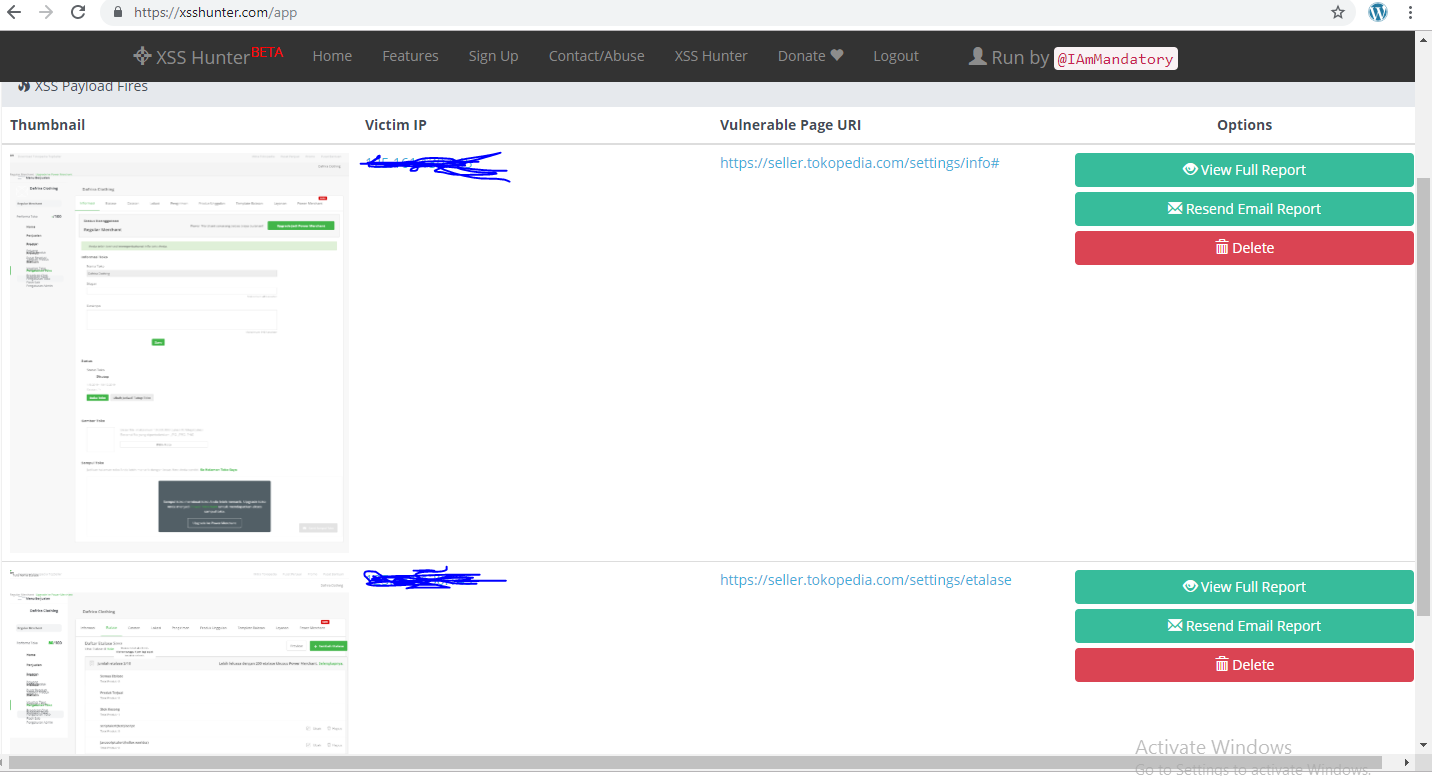Click the scrollbar up arrow
The height and width of the screenshot is (776, 1432).
pos(1424,39)
